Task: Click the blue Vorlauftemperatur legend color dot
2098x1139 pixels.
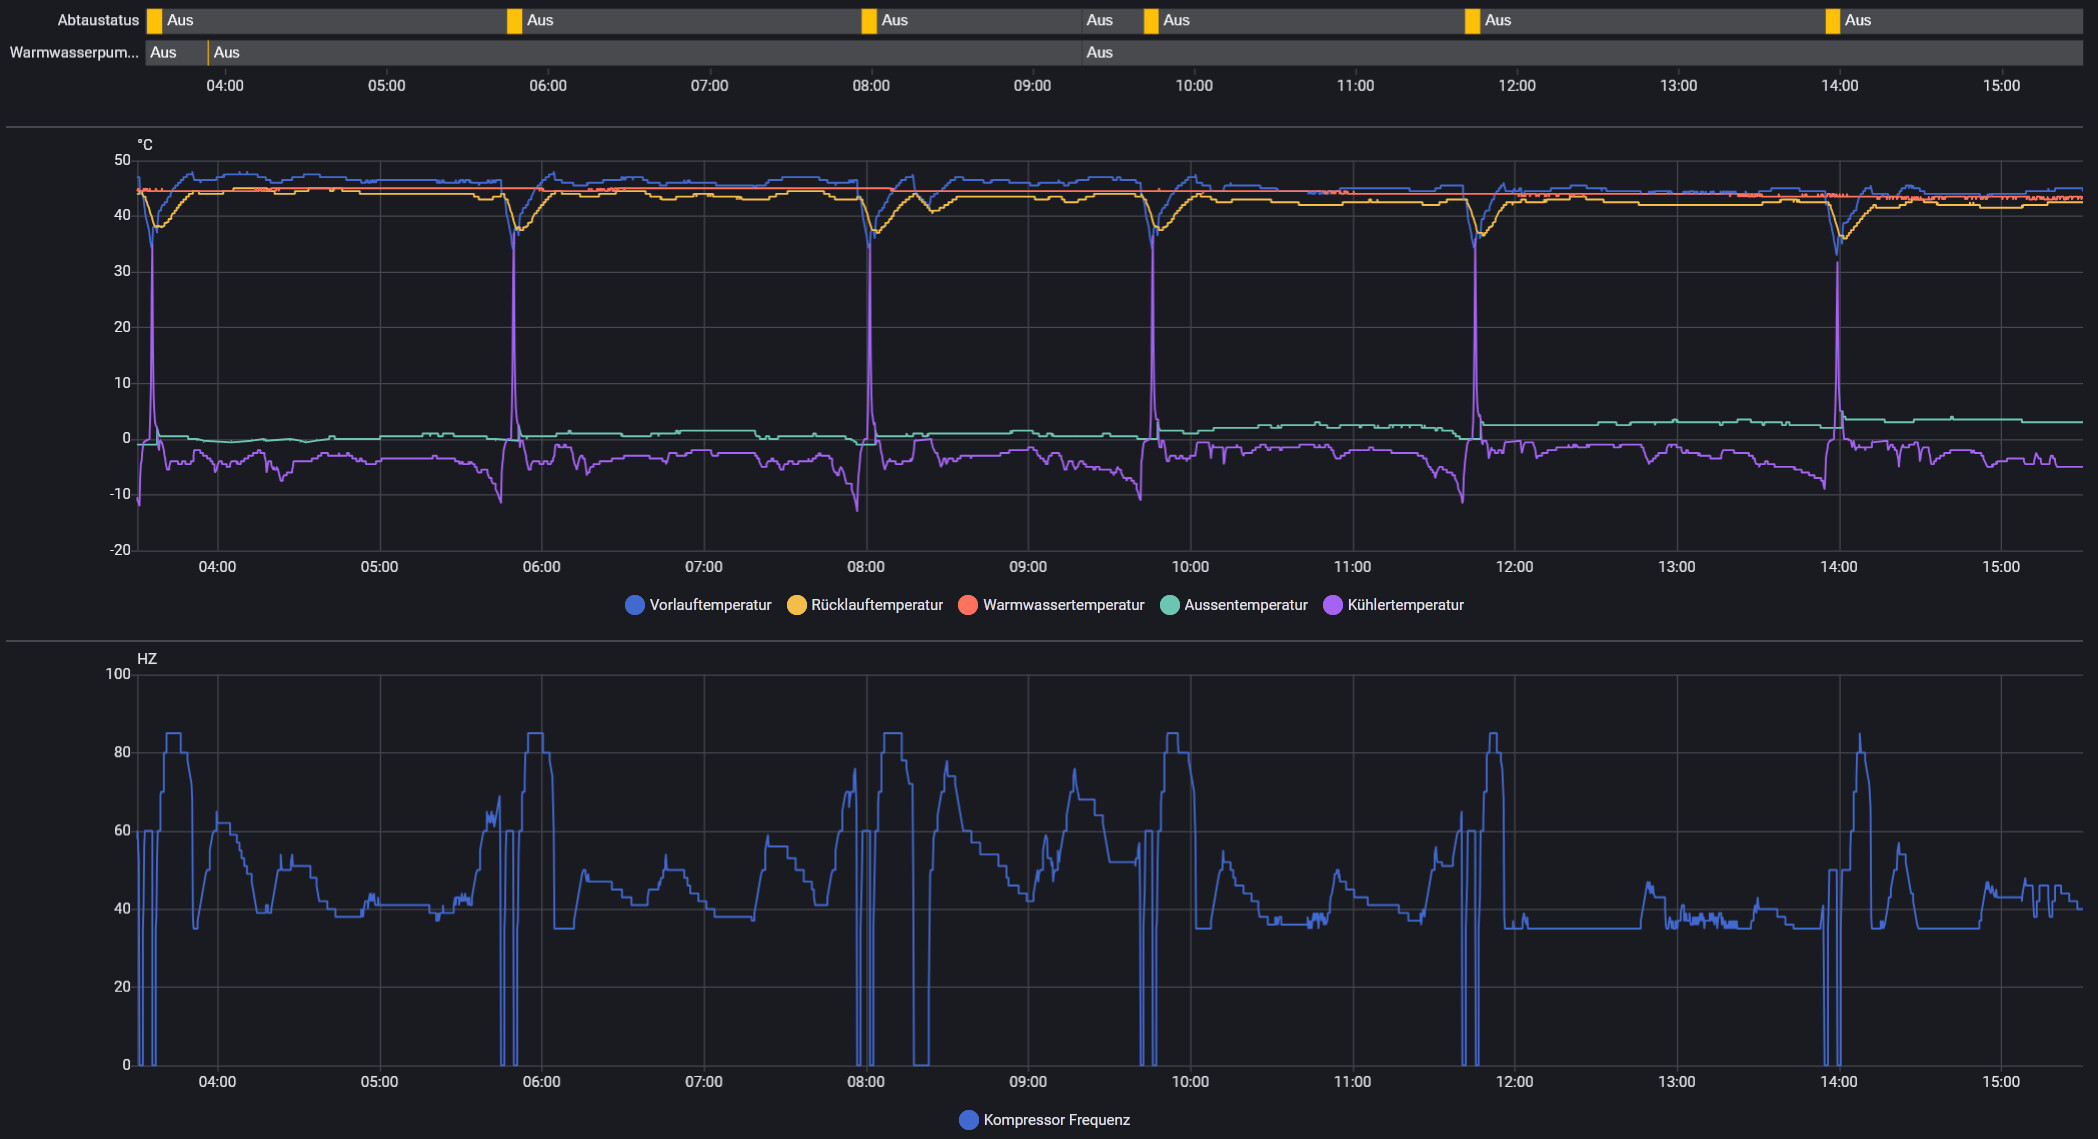Action: [x=634, y=605]
